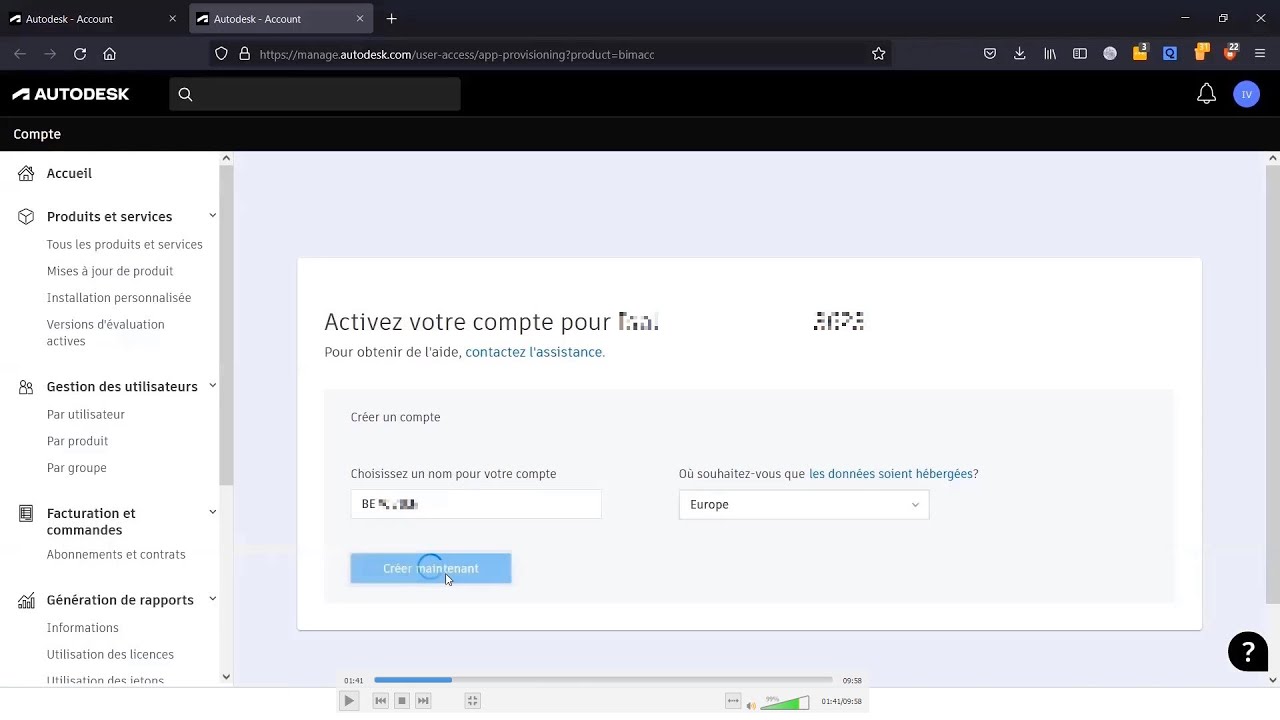Stop the video playback
This screenshot has width=1280, height=720.
point(401,701)
